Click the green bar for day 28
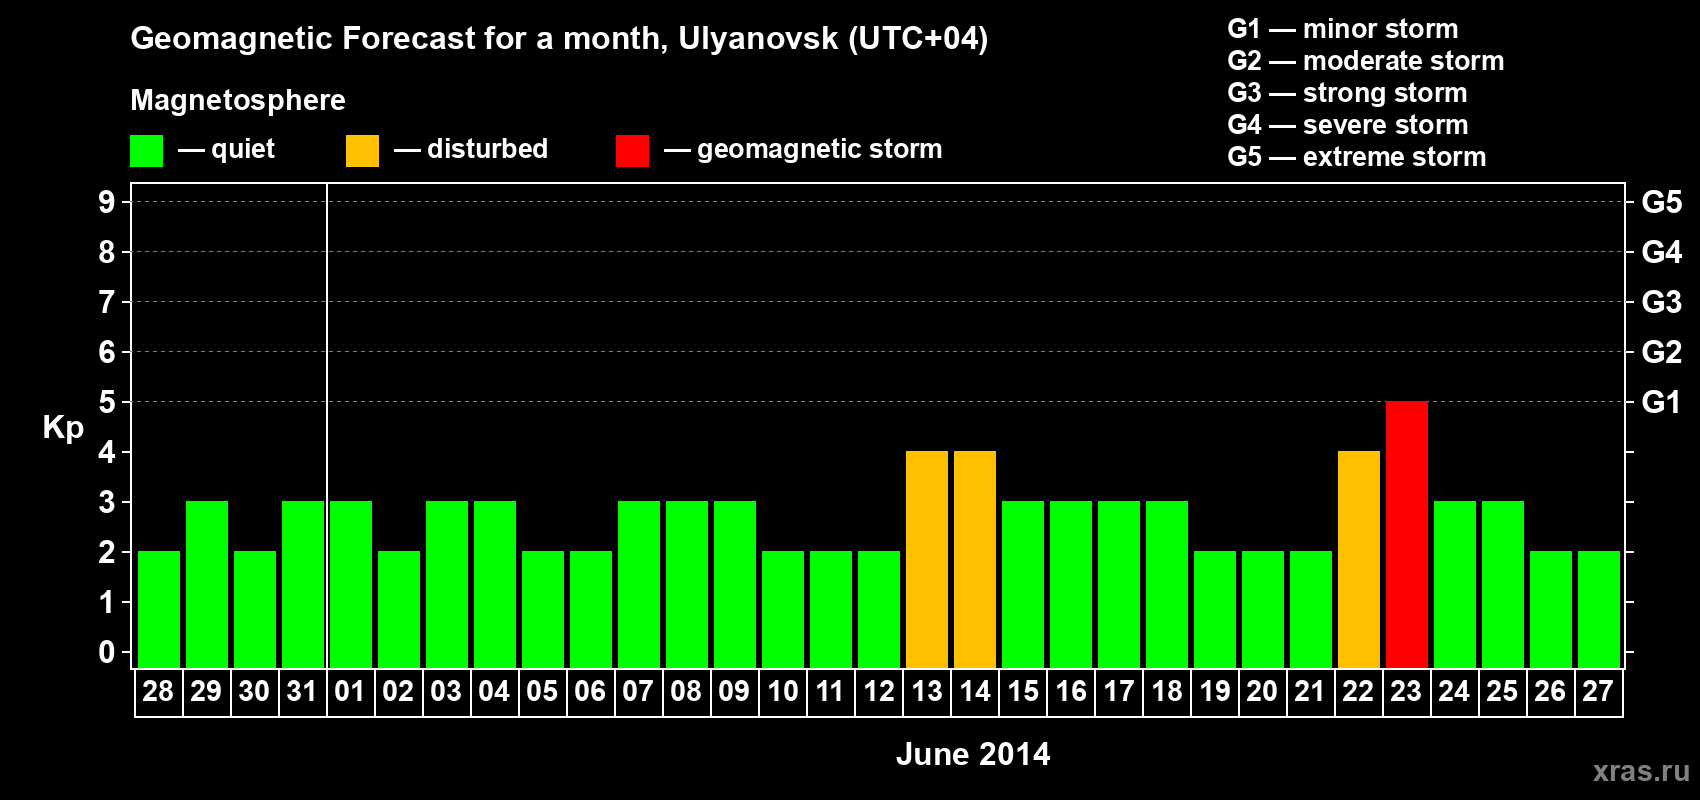Screen dimensions: 1700x800 coord(159,609)
